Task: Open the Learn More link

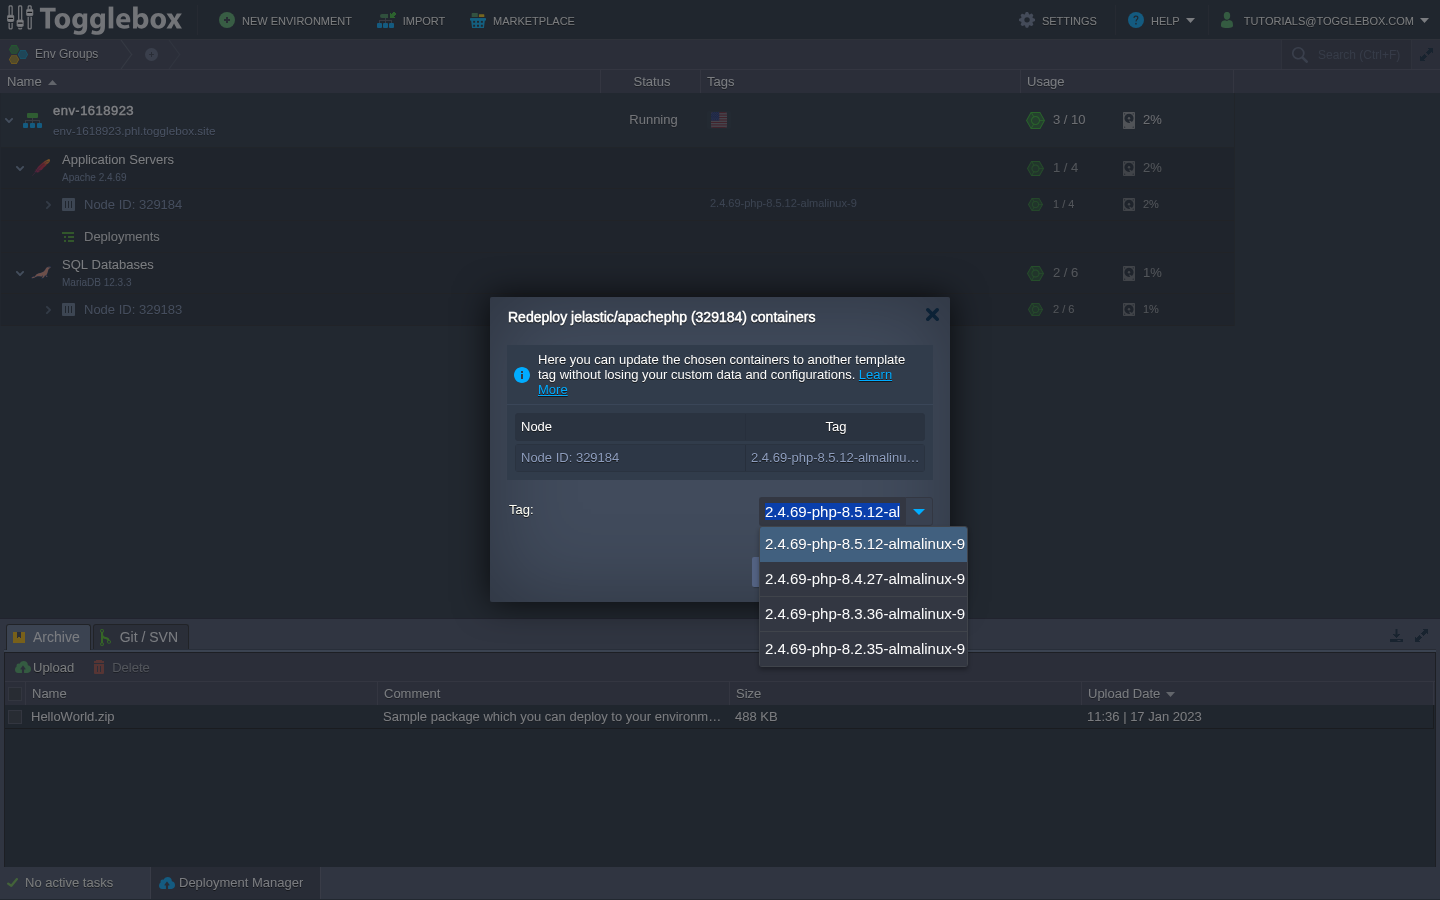Action: 875,375
